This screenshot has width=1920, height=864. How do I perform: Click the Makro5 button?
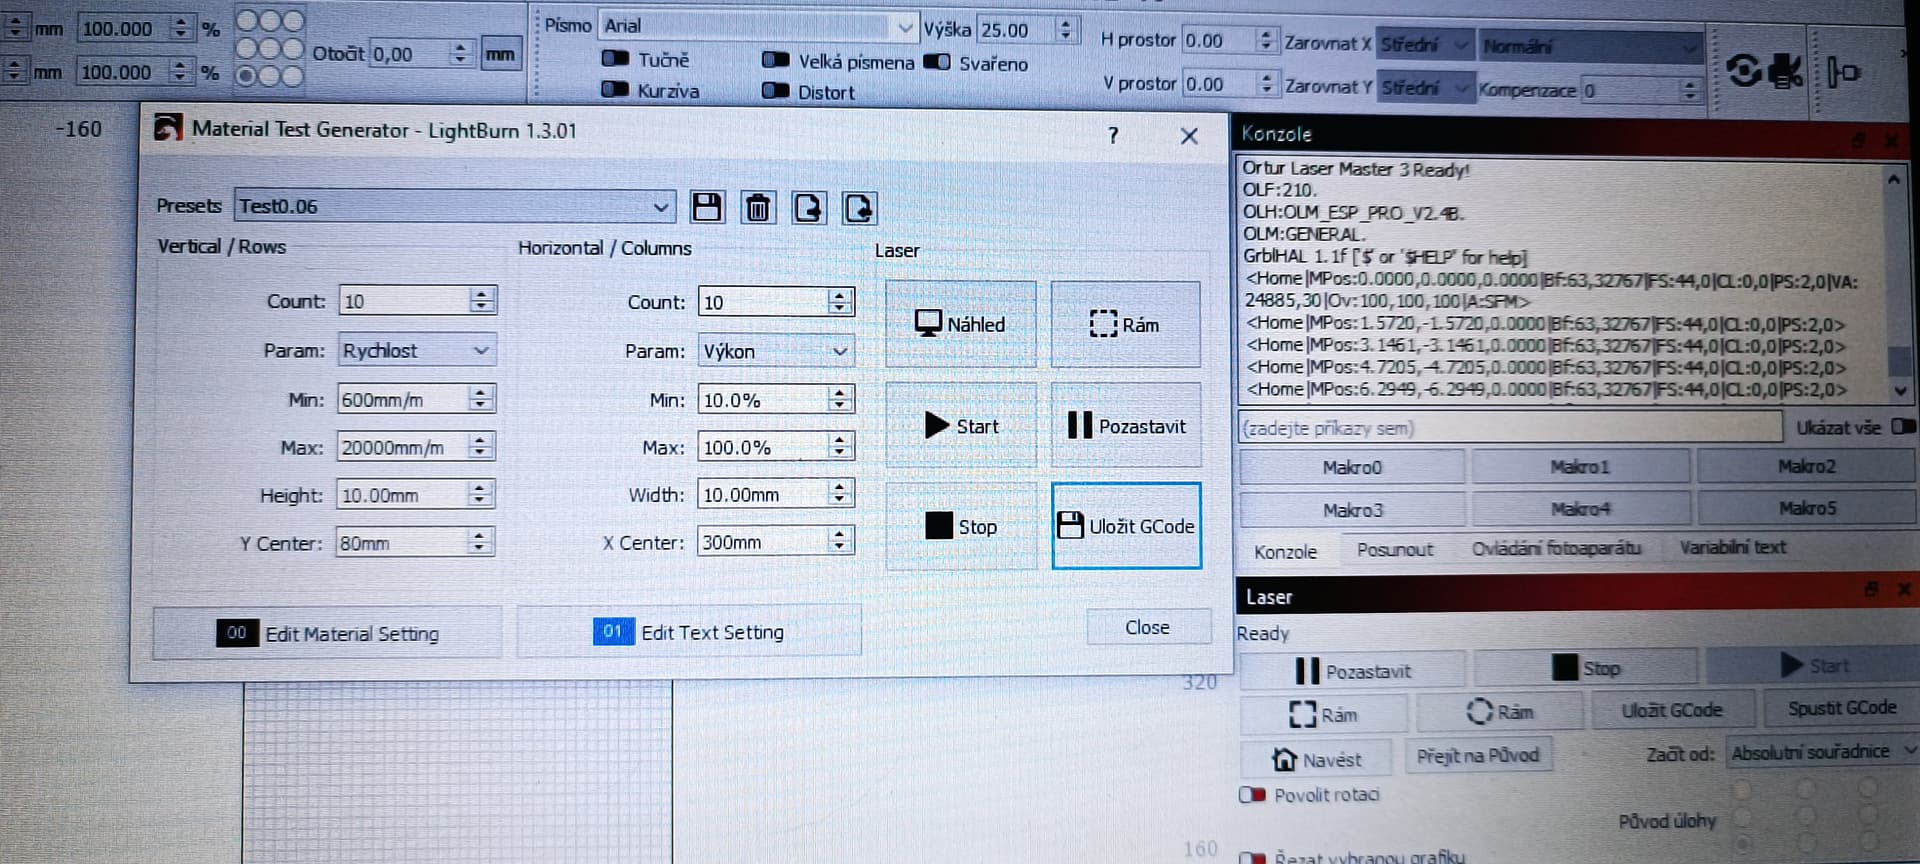click(x=1806, y=508)
